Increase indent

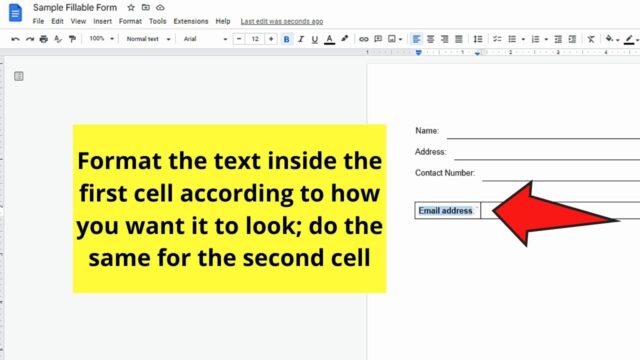[572, 39]
